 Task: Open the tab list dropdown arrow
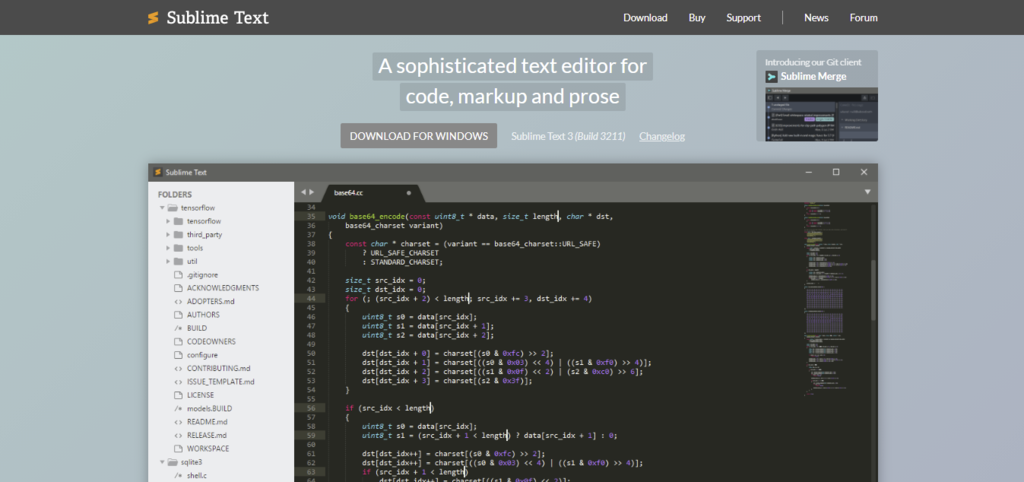coord(867,191)
